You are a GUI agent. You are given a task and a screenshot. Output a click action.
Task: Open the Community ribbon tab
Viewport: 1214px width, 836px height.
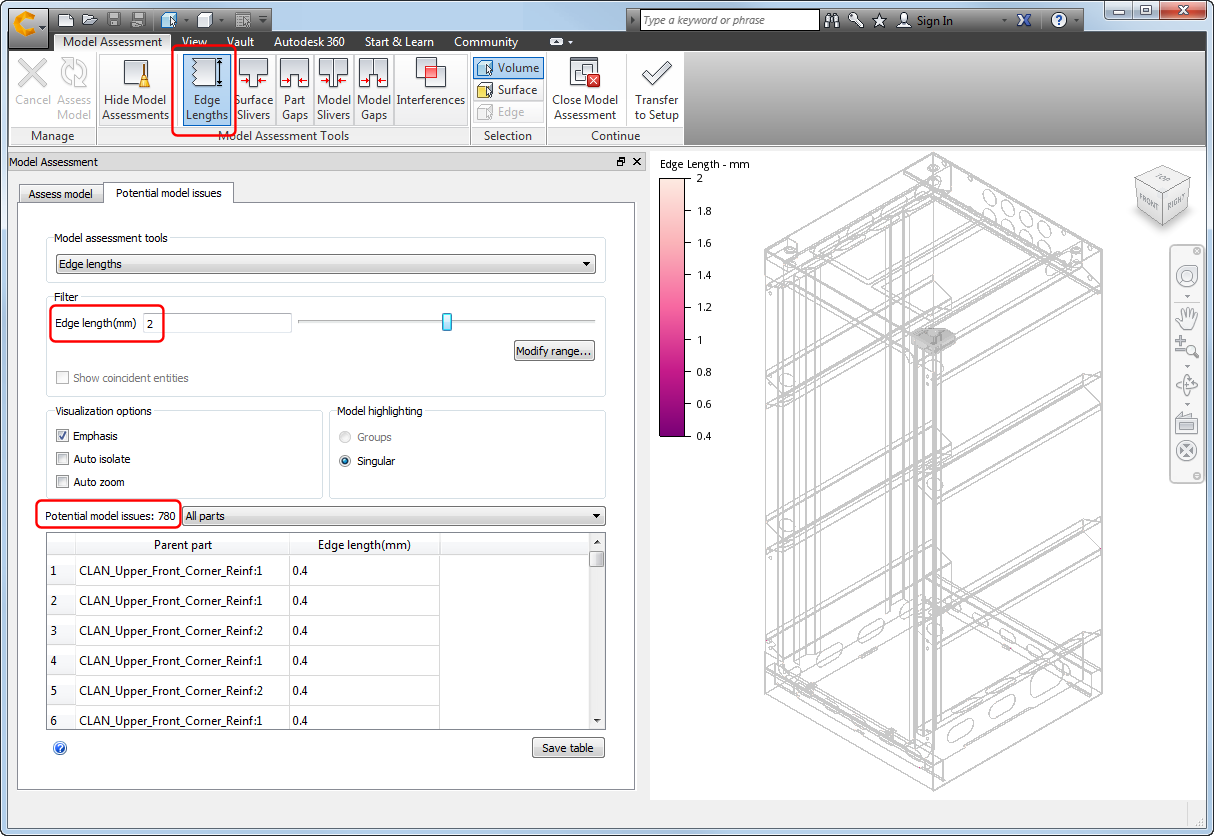(x=486, y=42)
